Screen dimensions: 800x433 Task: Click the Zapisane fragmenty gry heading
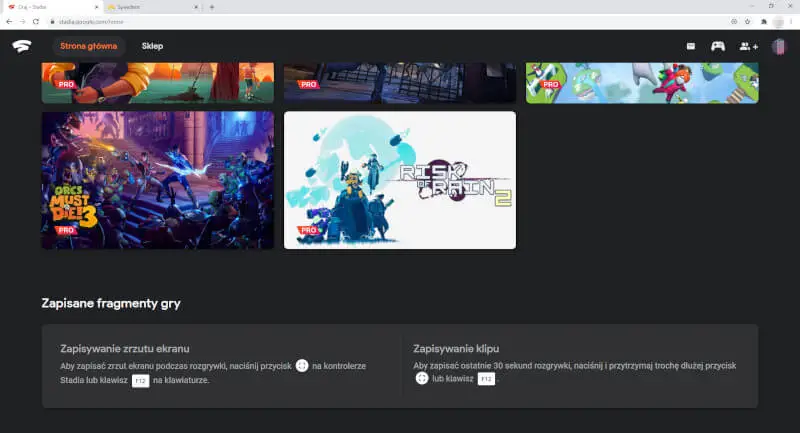[111, 303]
